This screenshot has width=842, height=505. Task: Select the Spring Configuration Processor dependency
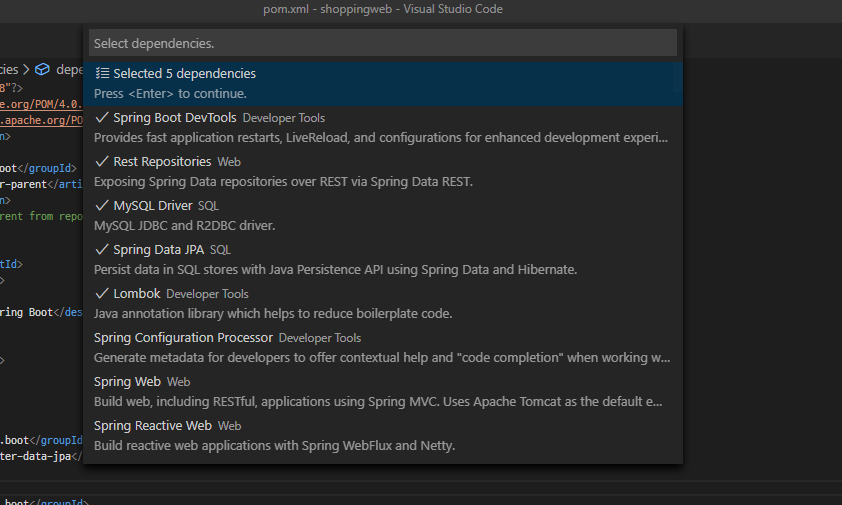[383, 348]
